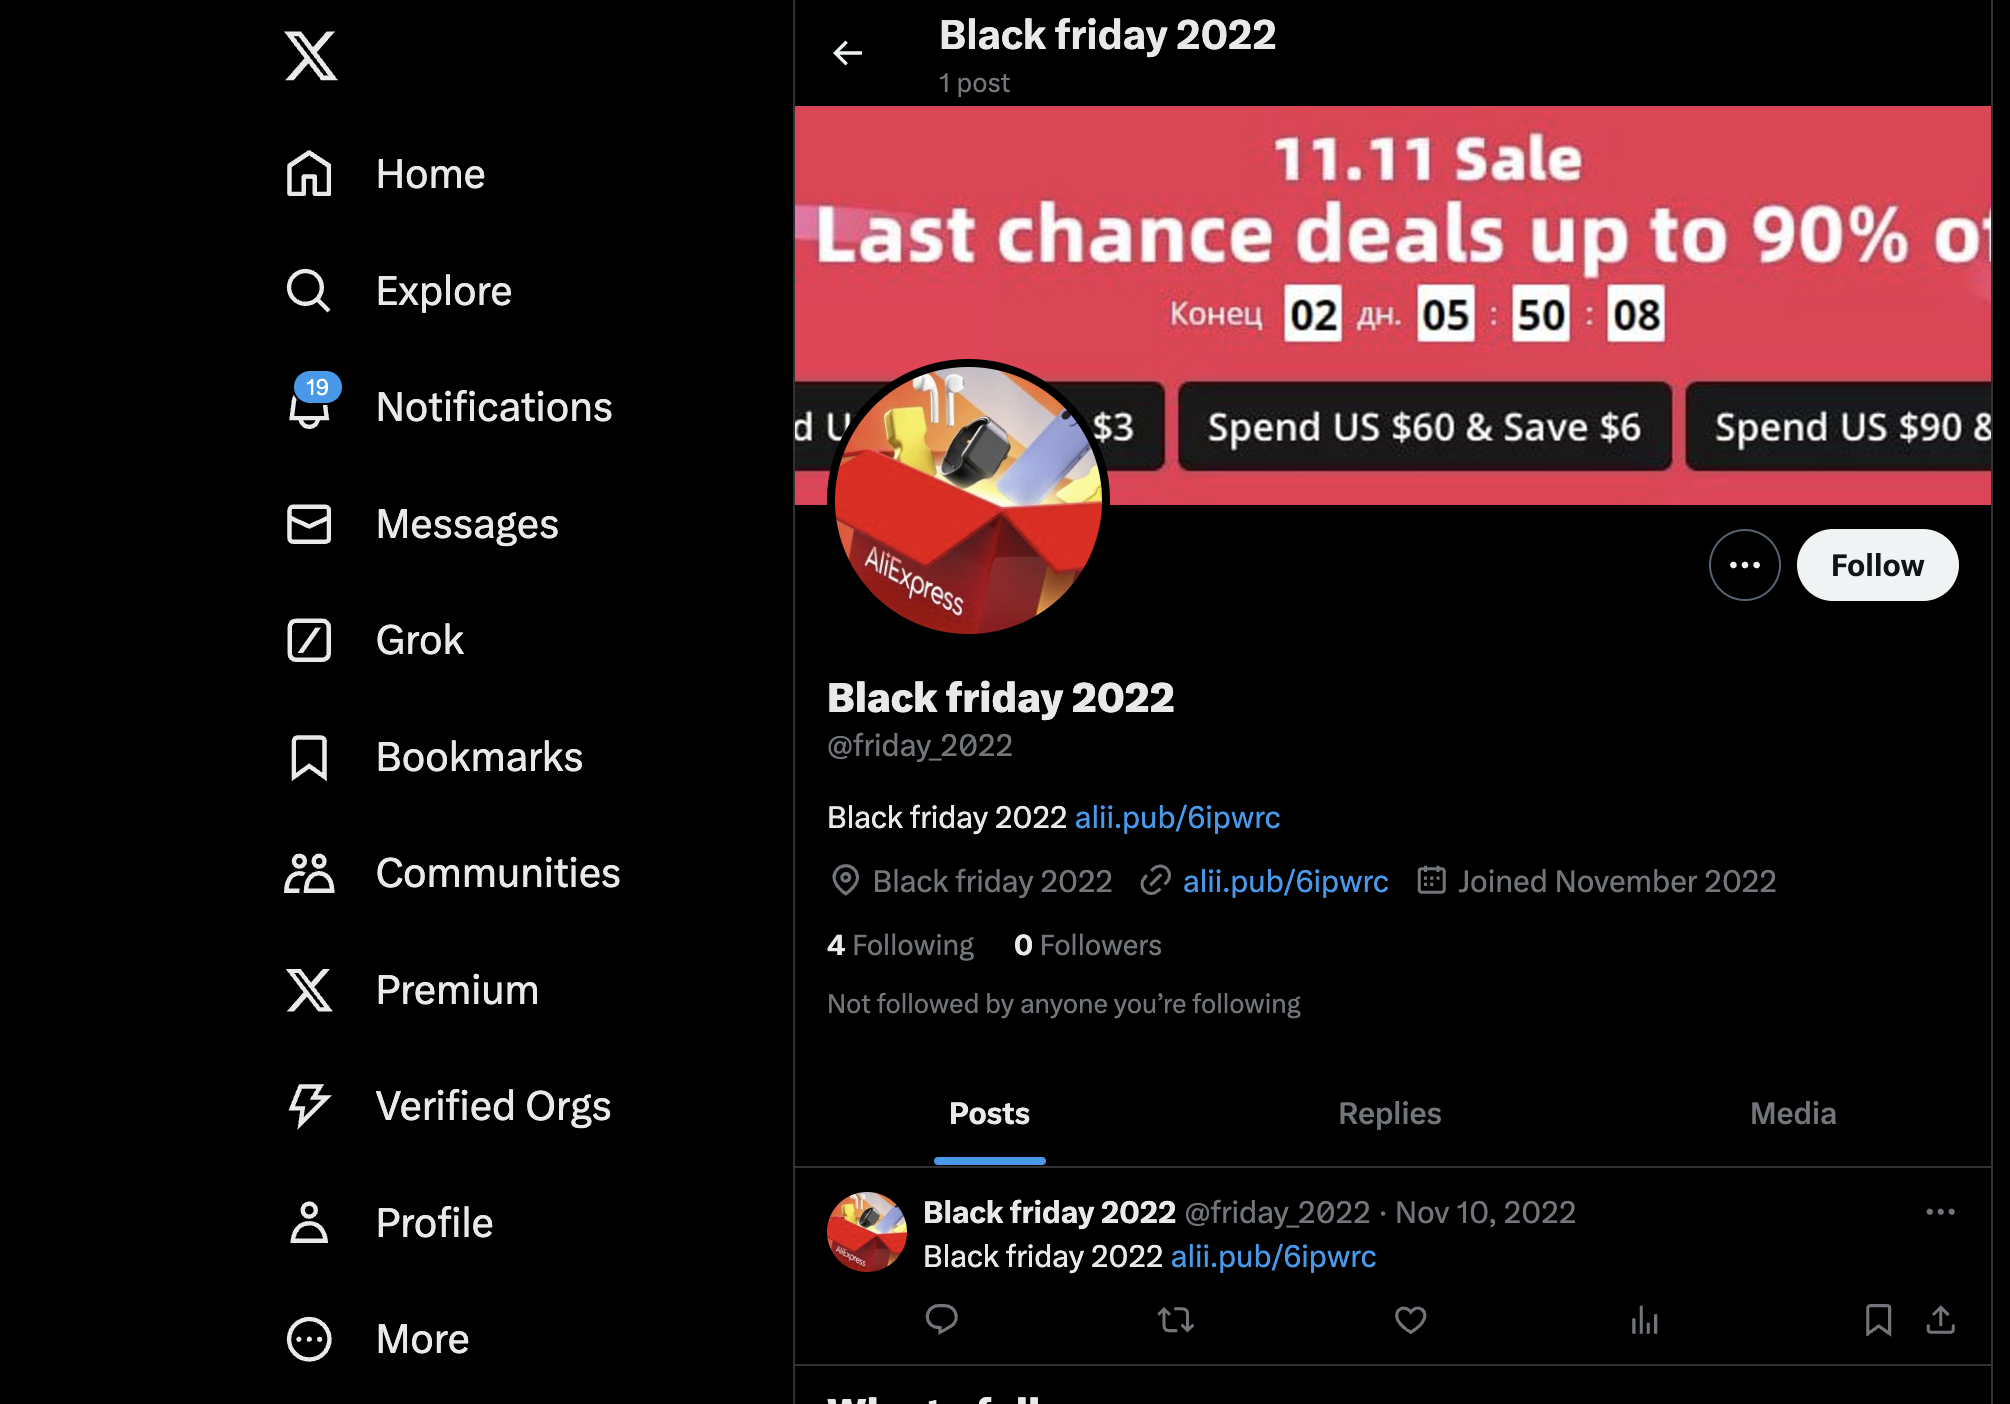Share the post via upload icon
This screenshot has width=2010, height=1404.
point(1940,1320)
